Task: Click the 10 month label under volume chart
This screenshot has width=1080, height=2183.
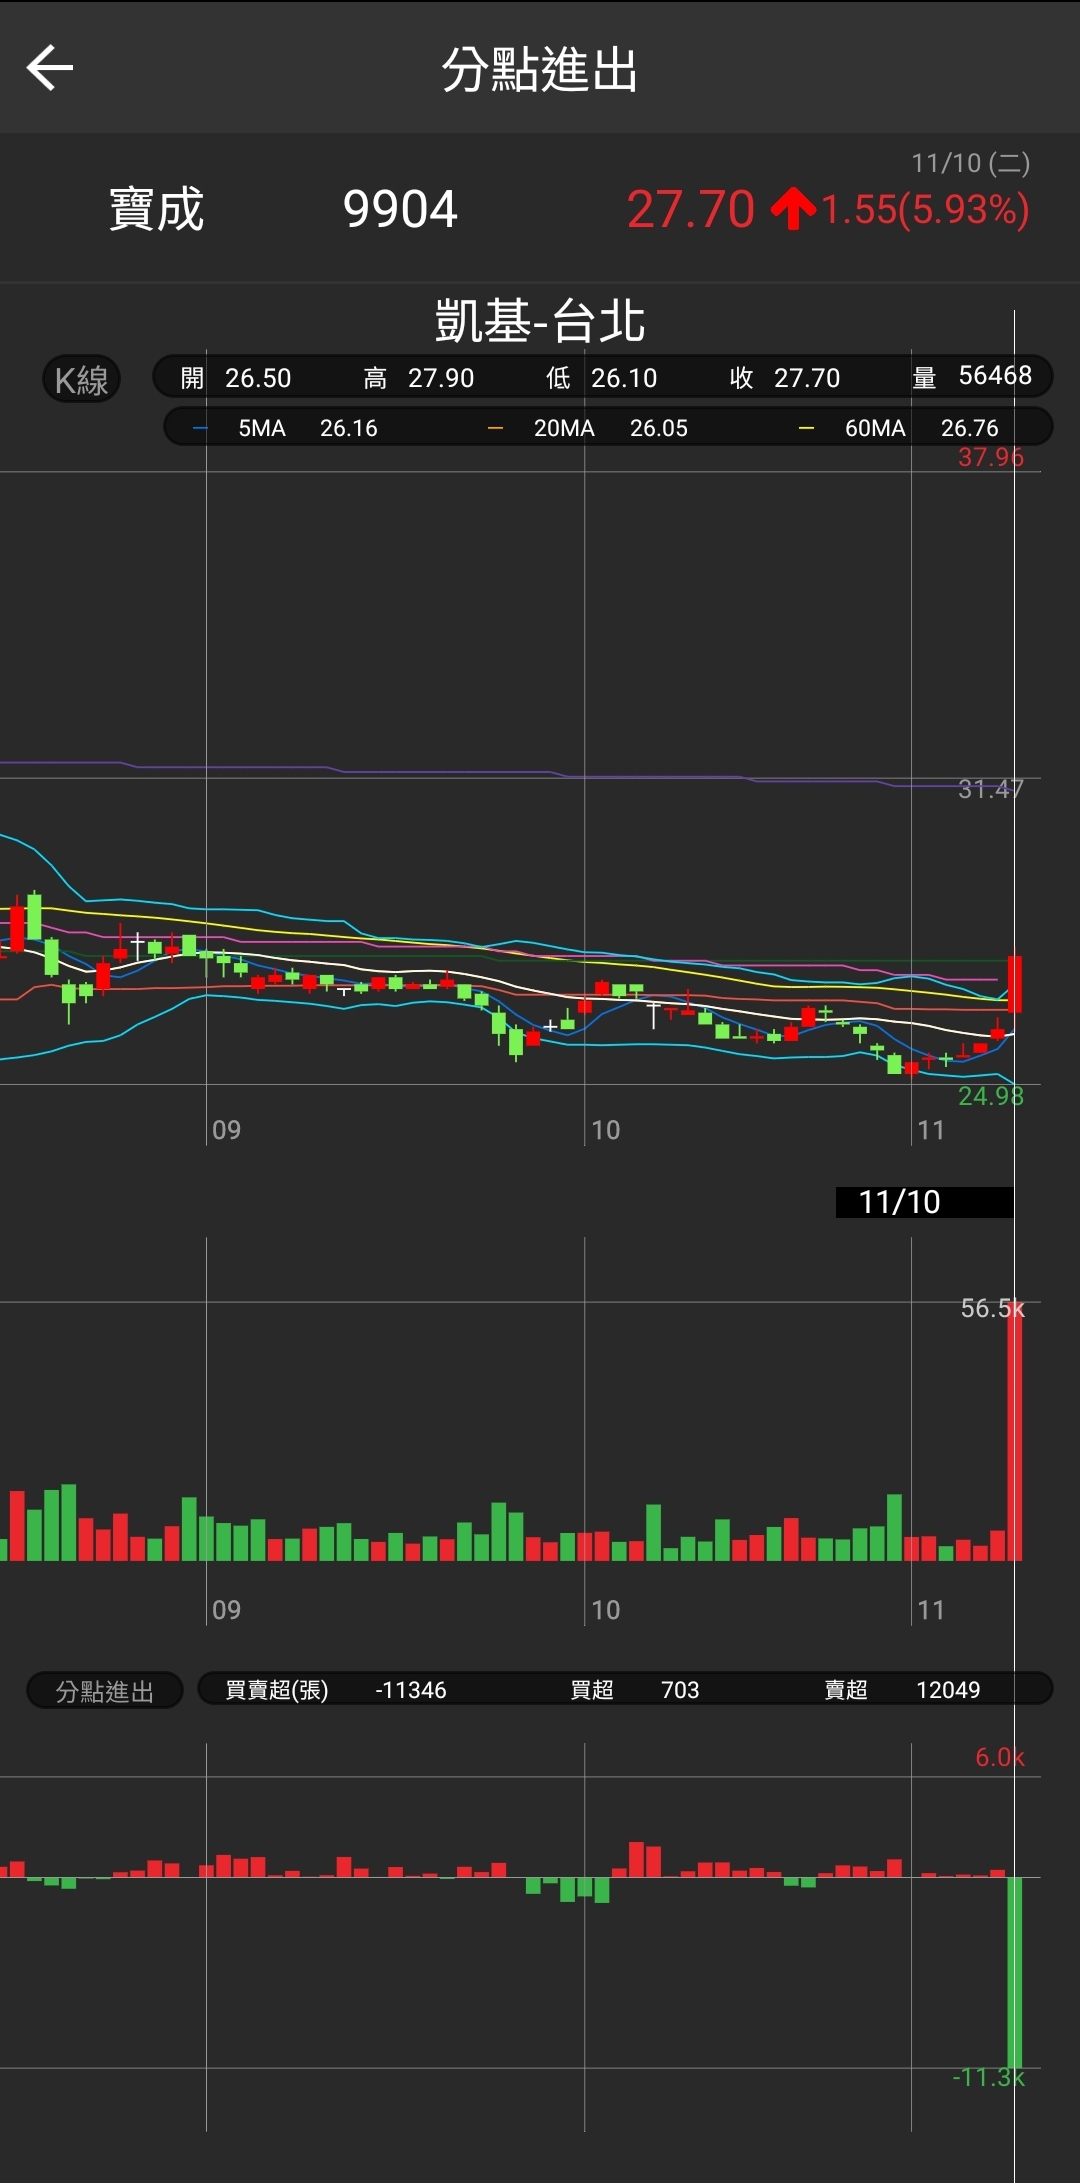Action: click(605, 1610)
